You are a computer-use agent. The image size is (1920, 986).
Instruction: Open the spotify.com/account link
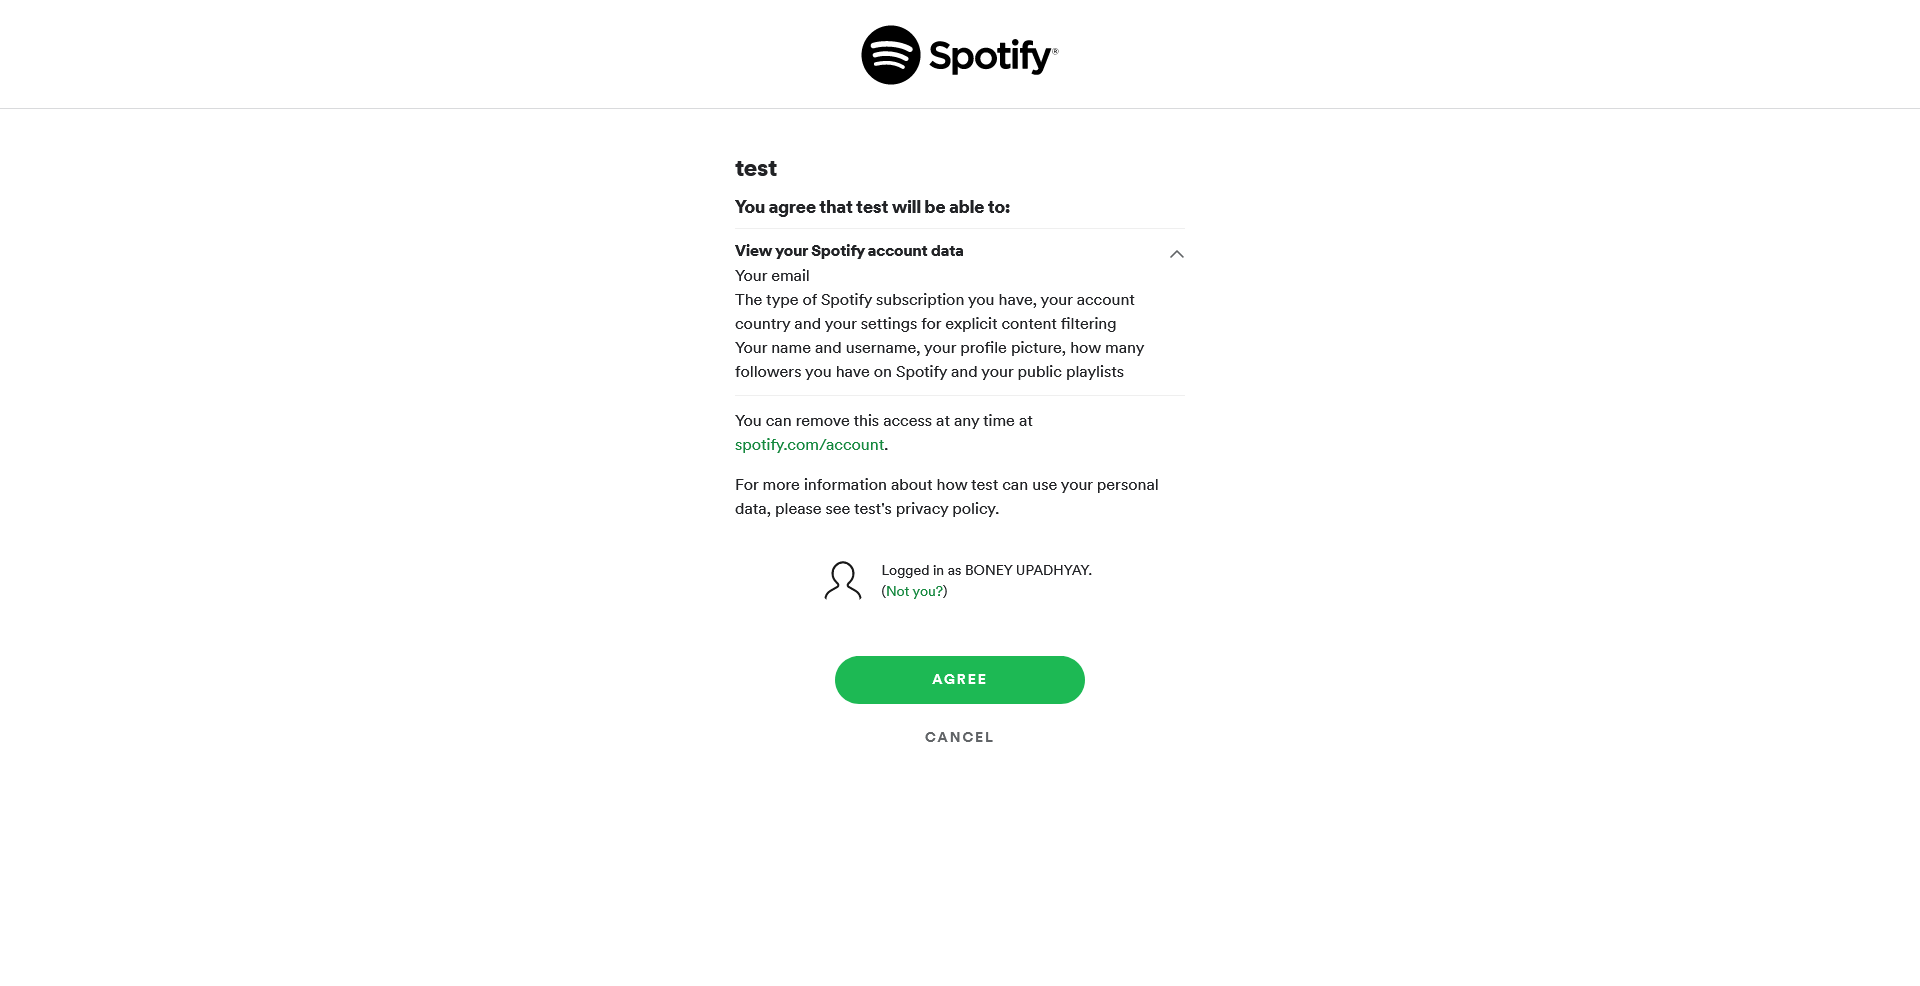(809, 444)
